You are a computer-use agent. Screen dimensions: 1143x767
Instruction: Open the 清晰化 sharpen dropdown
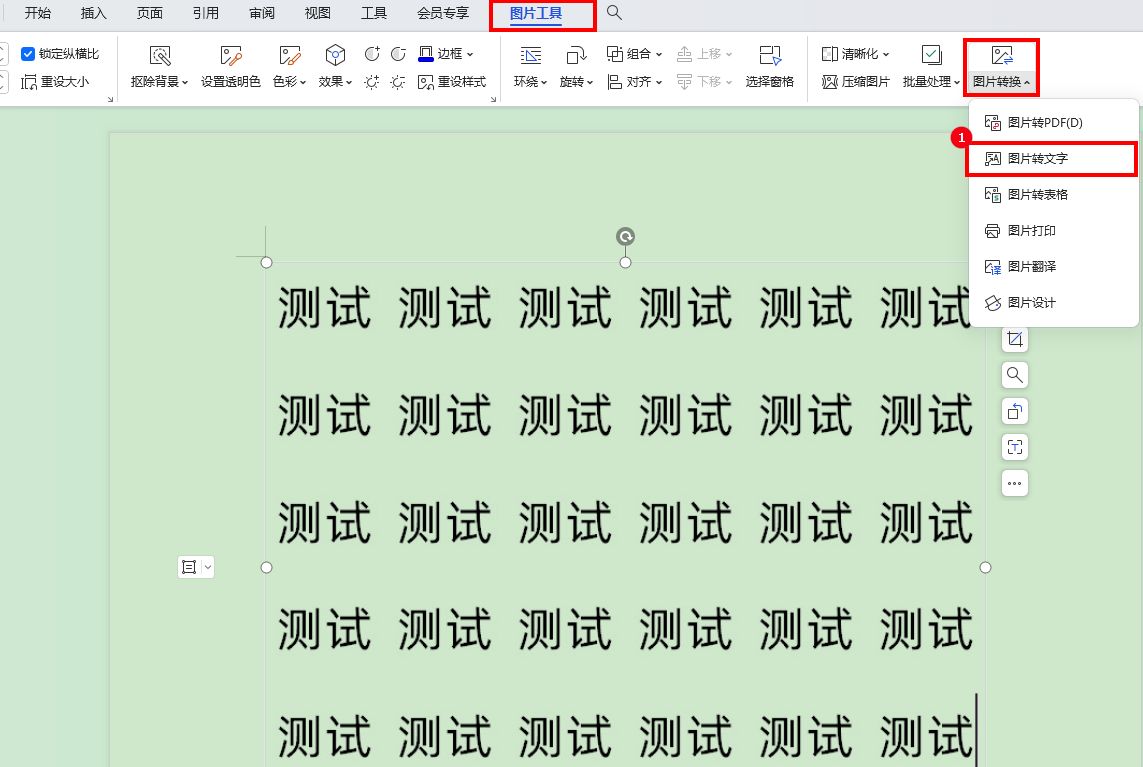click(x=856, y=54)
